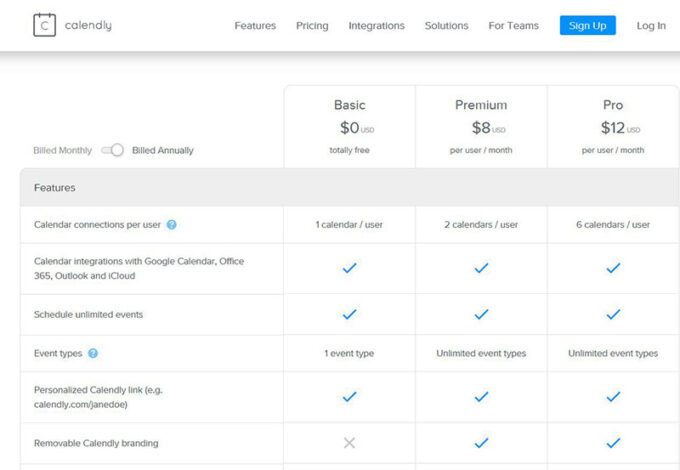Select the Billed Annually label
The height and width of the screenshot is (470, 680).
tap(163, 151)
